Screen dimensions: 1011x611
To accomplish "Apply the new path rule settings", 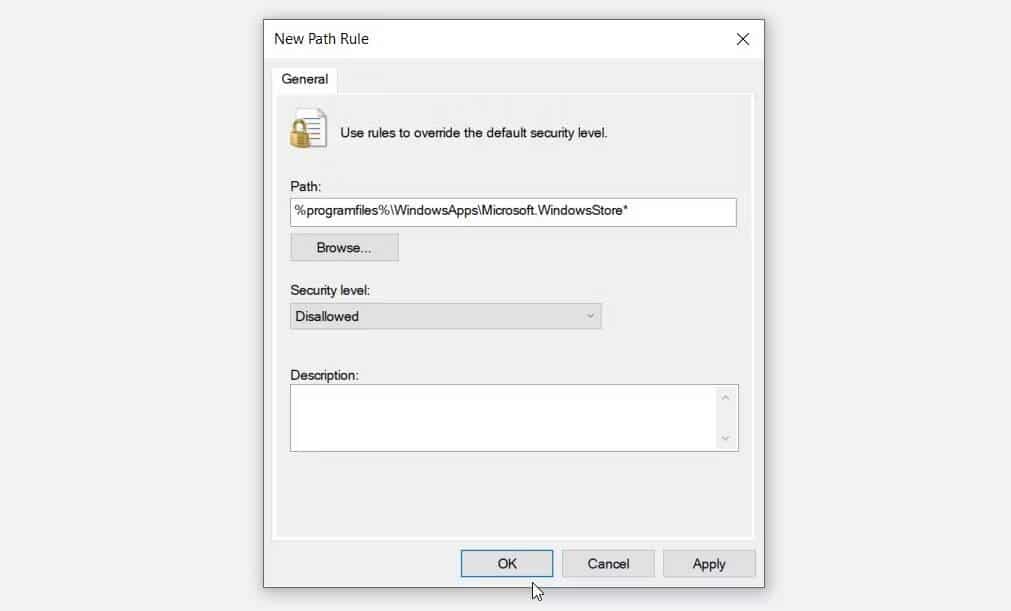I will pos(709,563).
